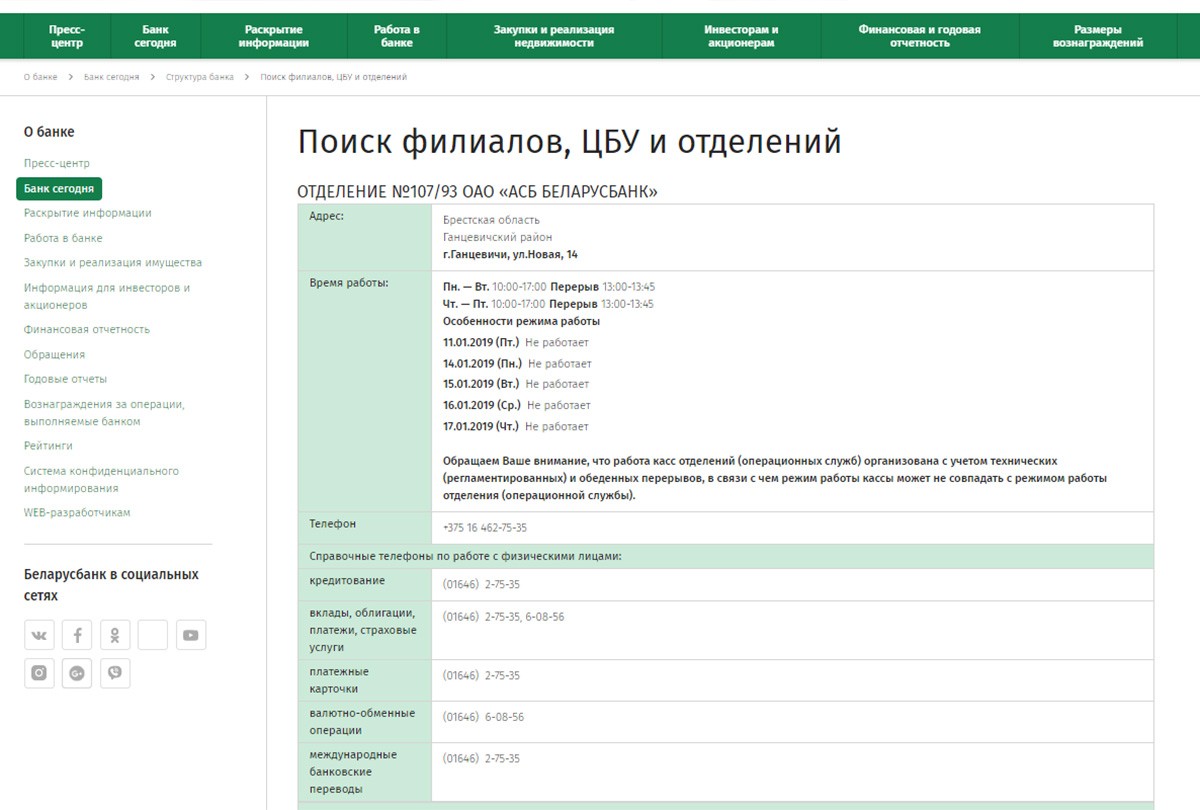Open the Финансовая и годовая отчетность menu
This screenshot has height=810, width=1200.
(x=919, y=36)
